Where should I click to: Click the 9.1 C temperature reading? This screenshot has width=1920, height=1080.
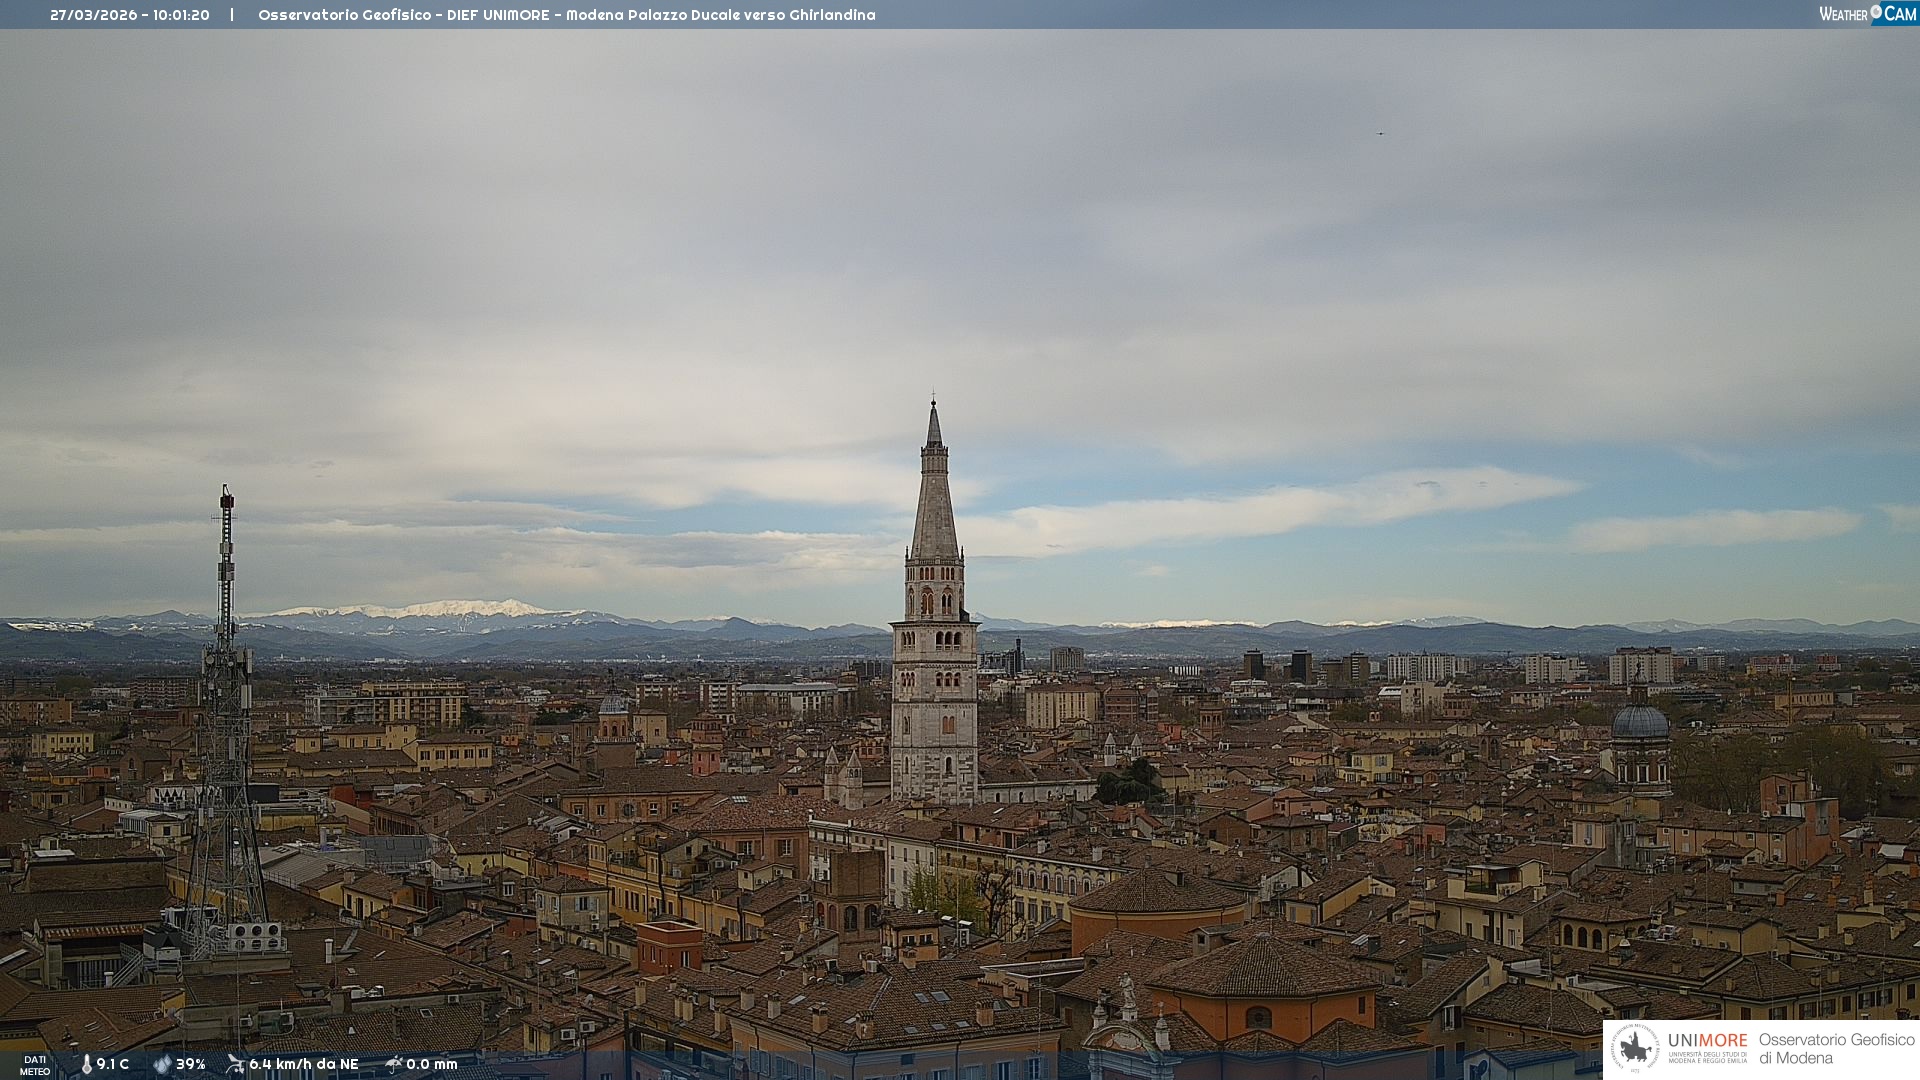coord(113,1064)
